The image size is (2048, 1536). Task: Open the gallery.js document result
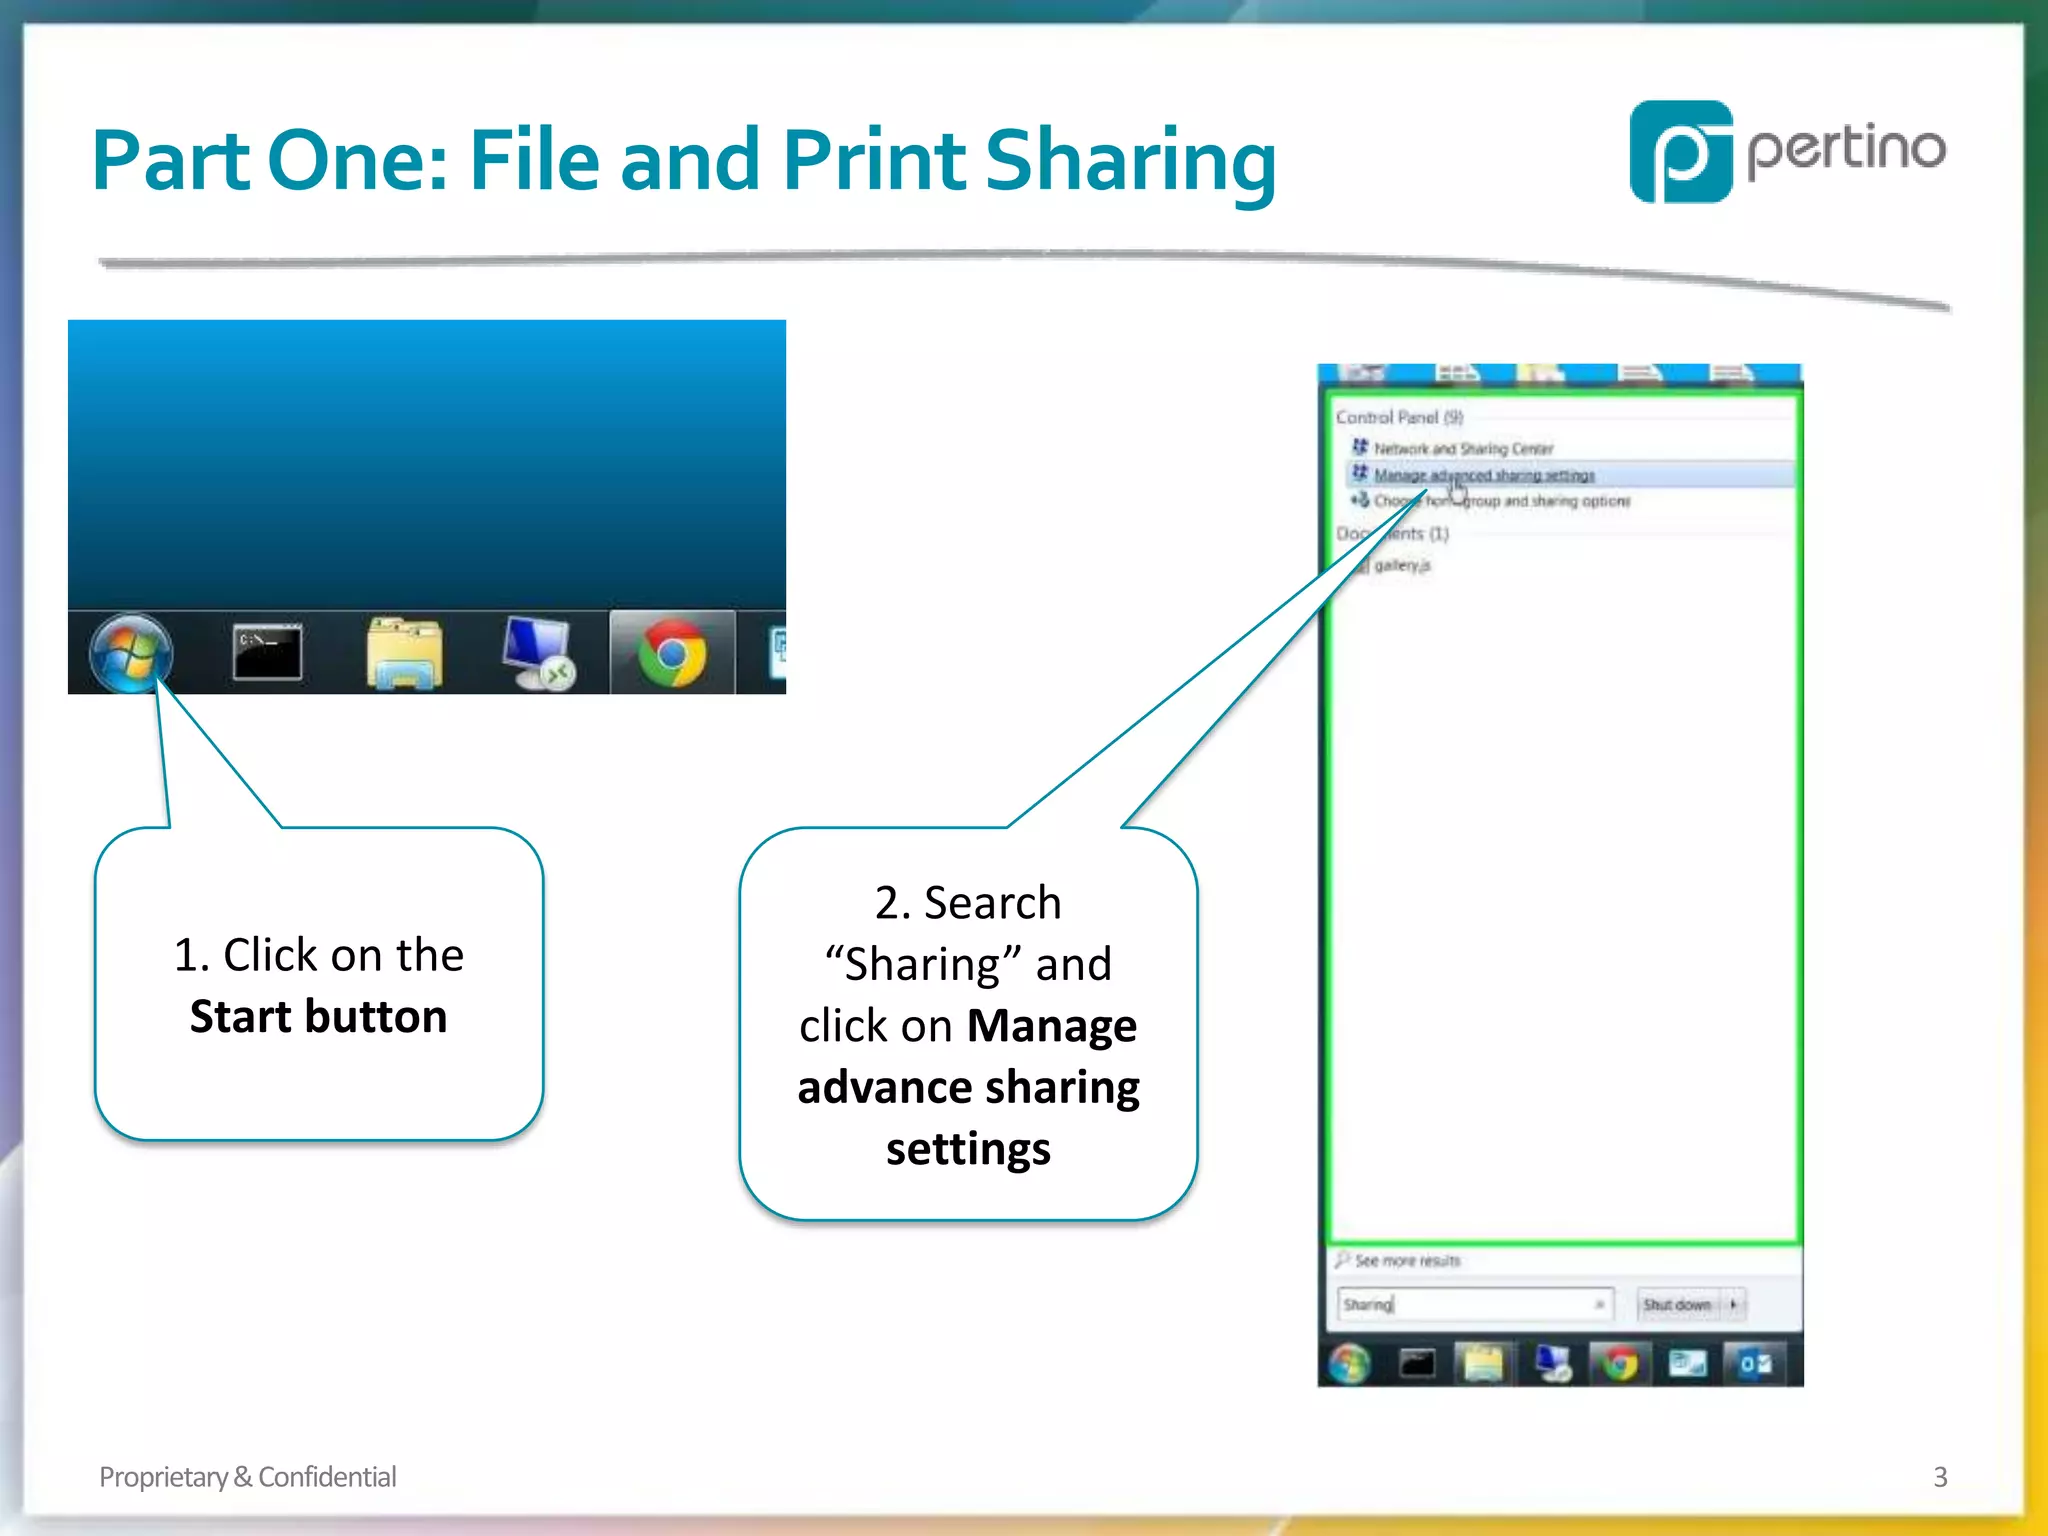coord(1402,565)
